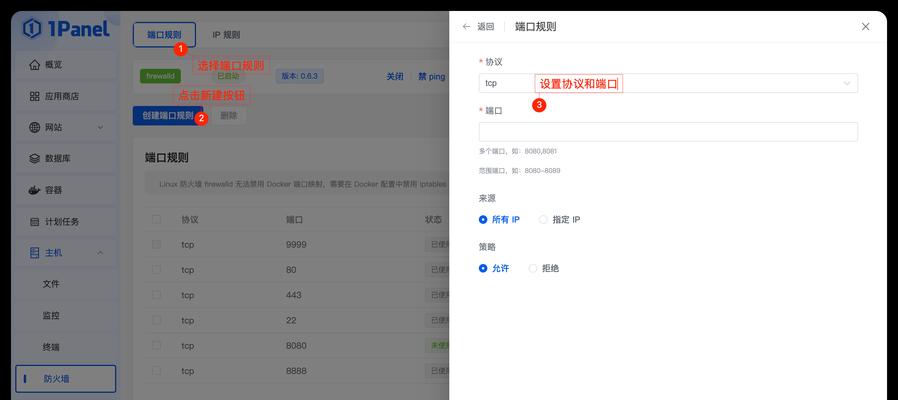
Task: Open 文件 in the sidebar
Action: point(51,284)
